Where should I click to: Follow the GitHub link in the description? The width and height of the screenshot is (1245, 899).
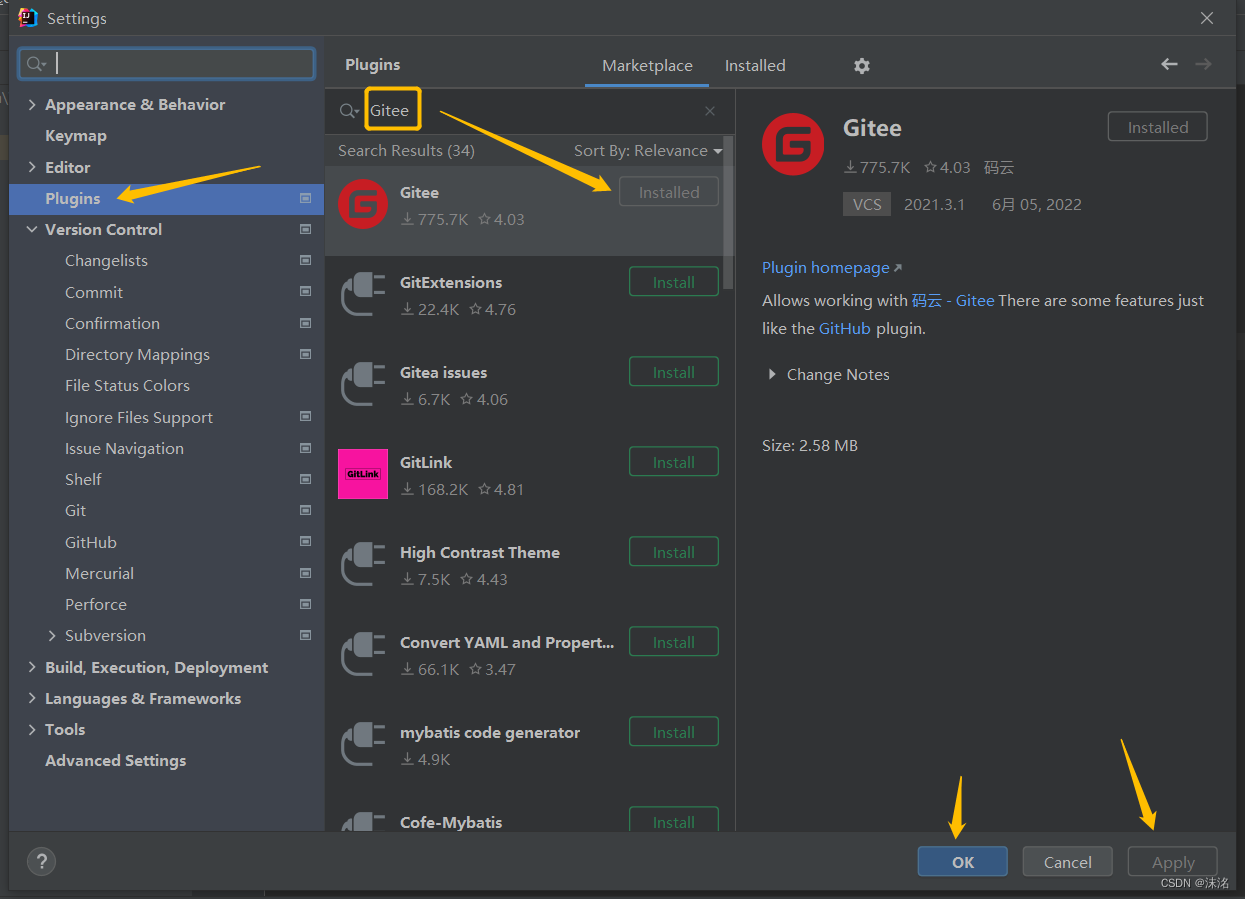pos(845,328)
